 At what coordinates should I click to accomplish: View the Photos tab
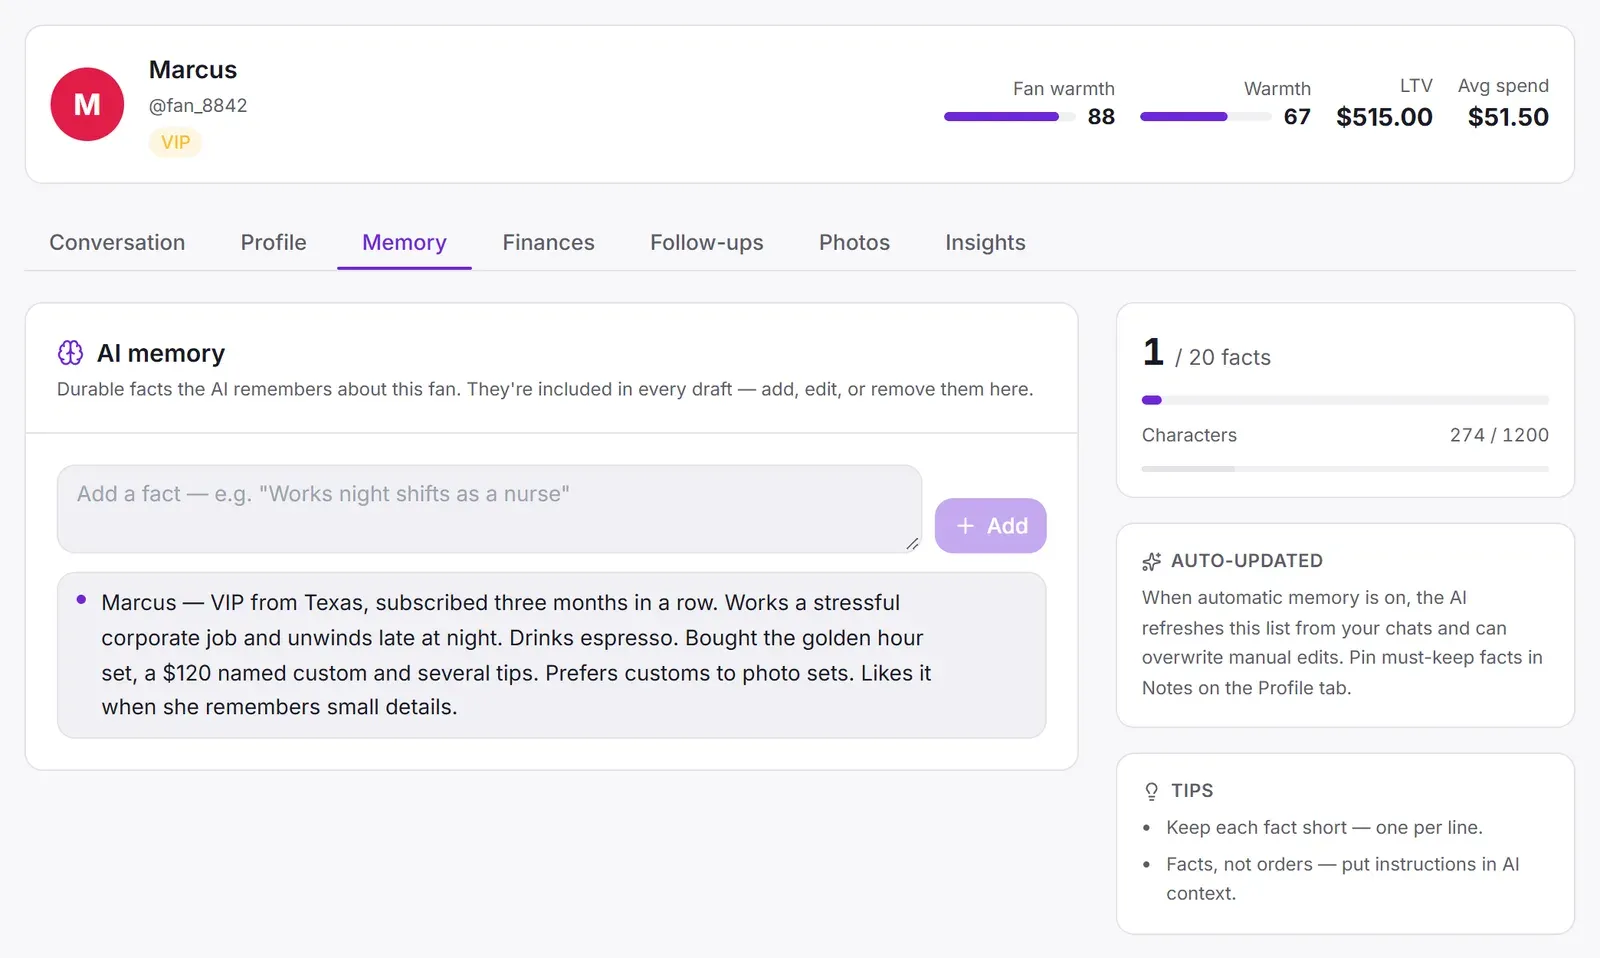click(854, 243)
